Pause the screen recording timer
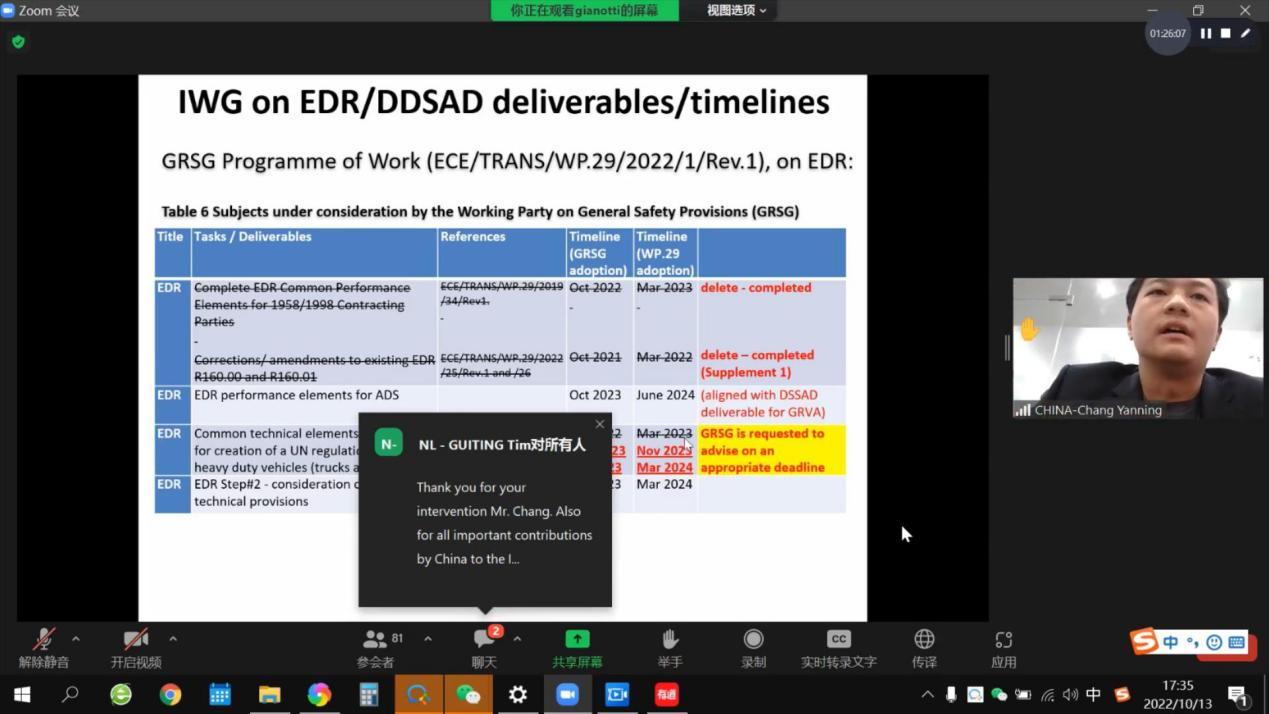 (1206, 33)
